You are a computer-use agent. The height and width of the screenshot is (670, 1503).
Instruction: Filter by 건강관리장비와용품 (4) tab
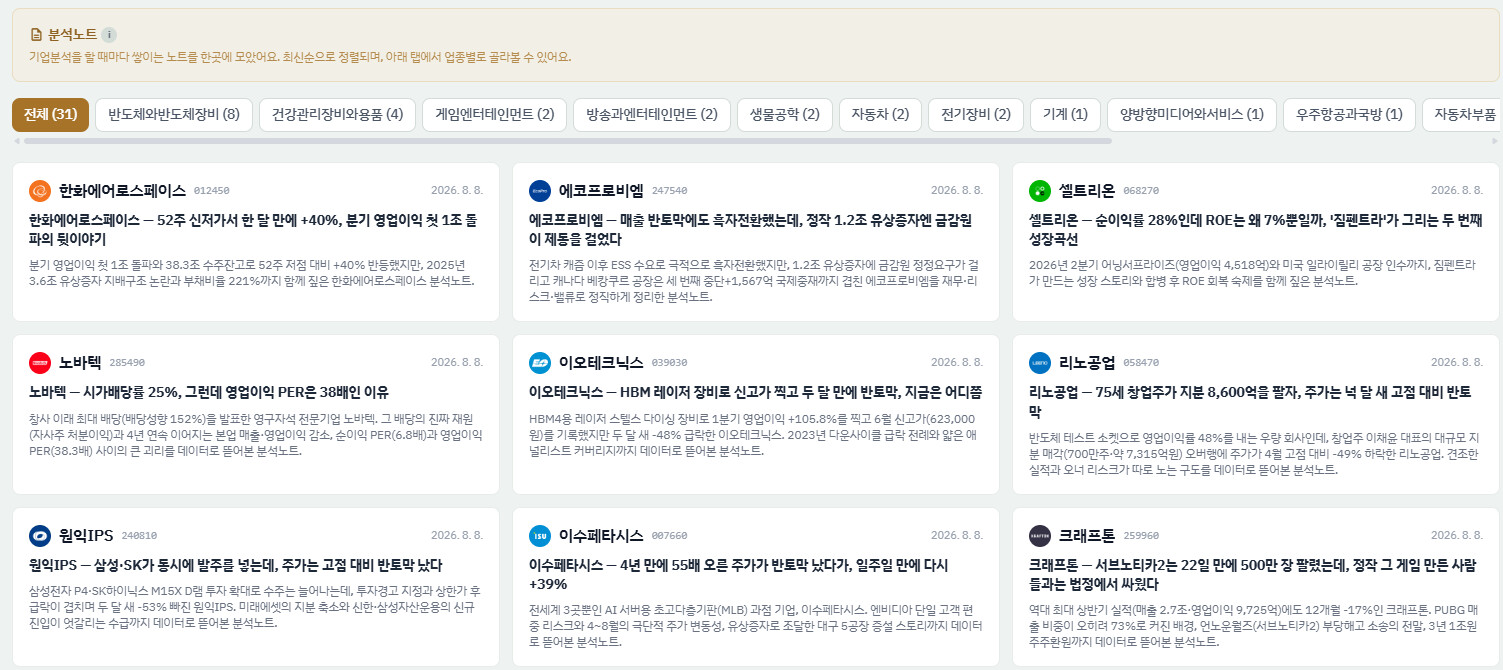pyautogui.click(x=337, y=114)
